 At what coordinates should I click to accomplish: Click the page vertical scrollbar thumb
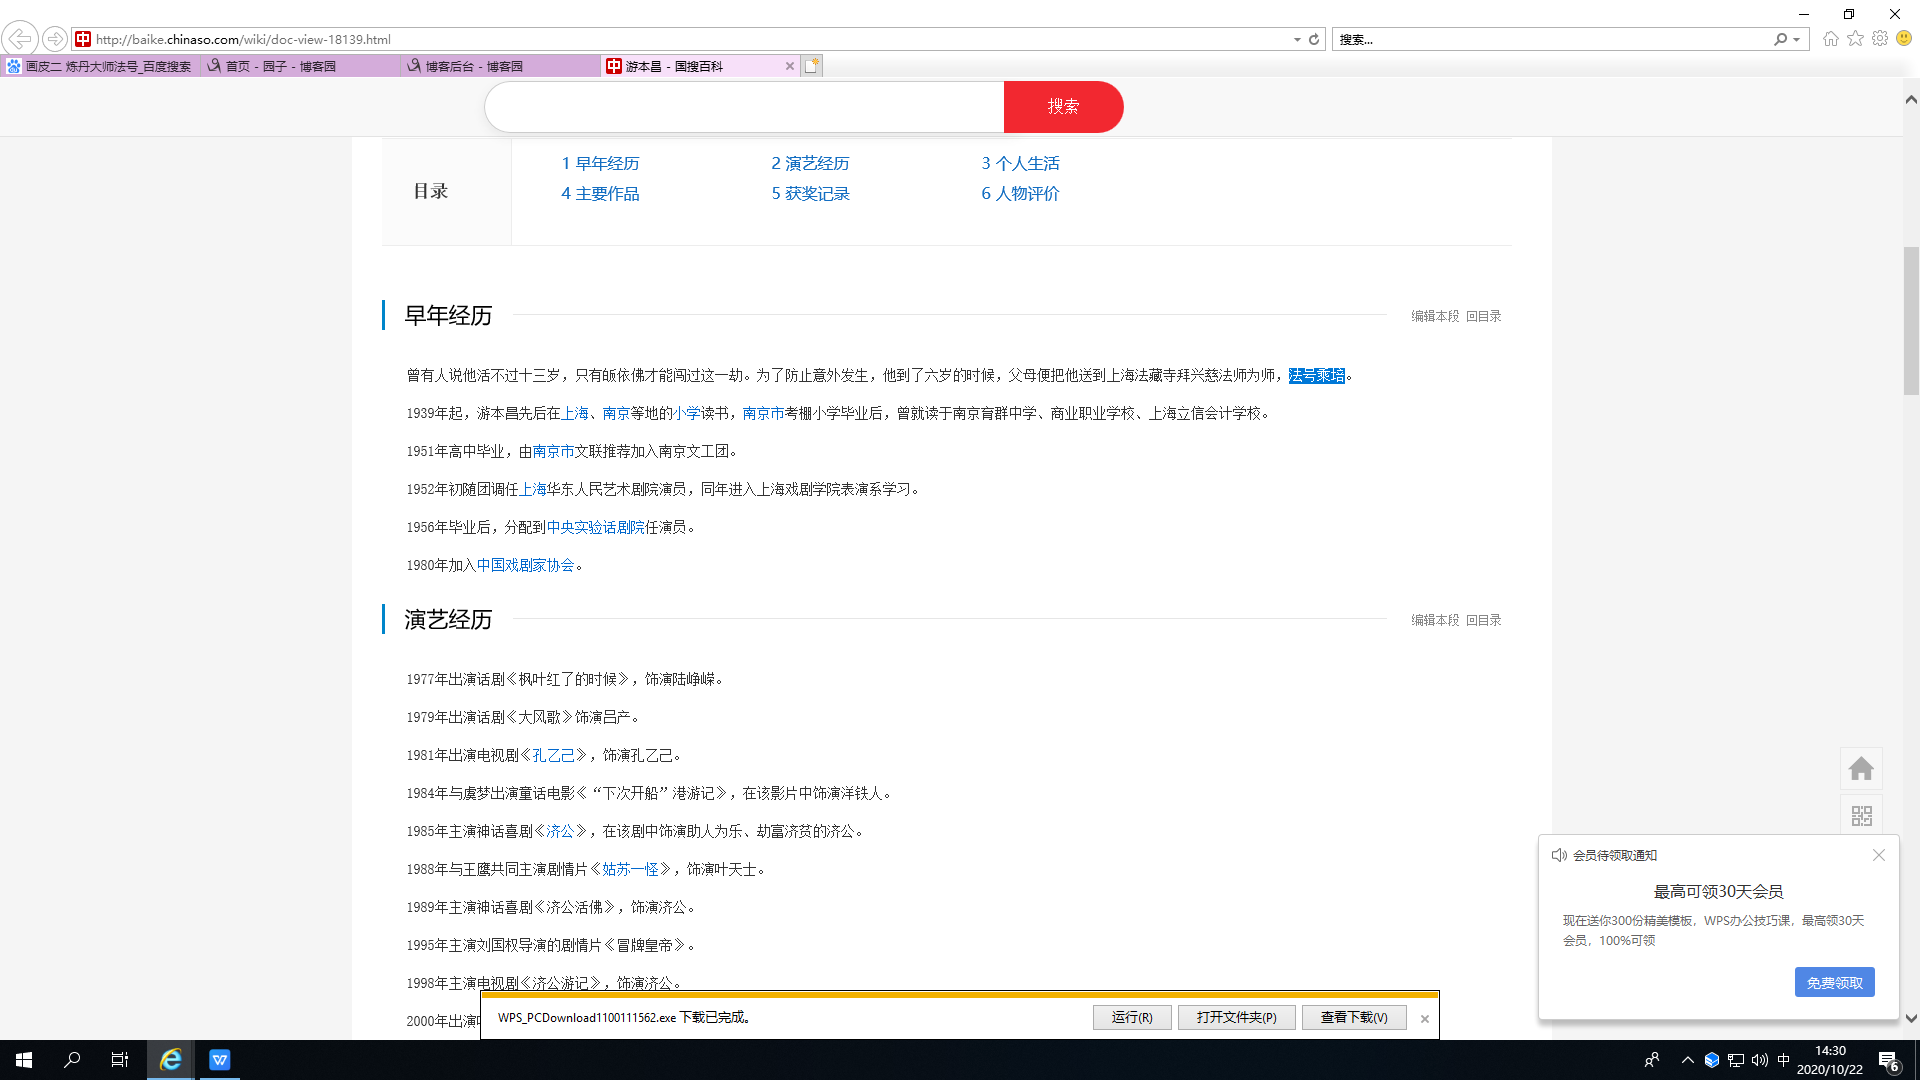click(1911, 320)
